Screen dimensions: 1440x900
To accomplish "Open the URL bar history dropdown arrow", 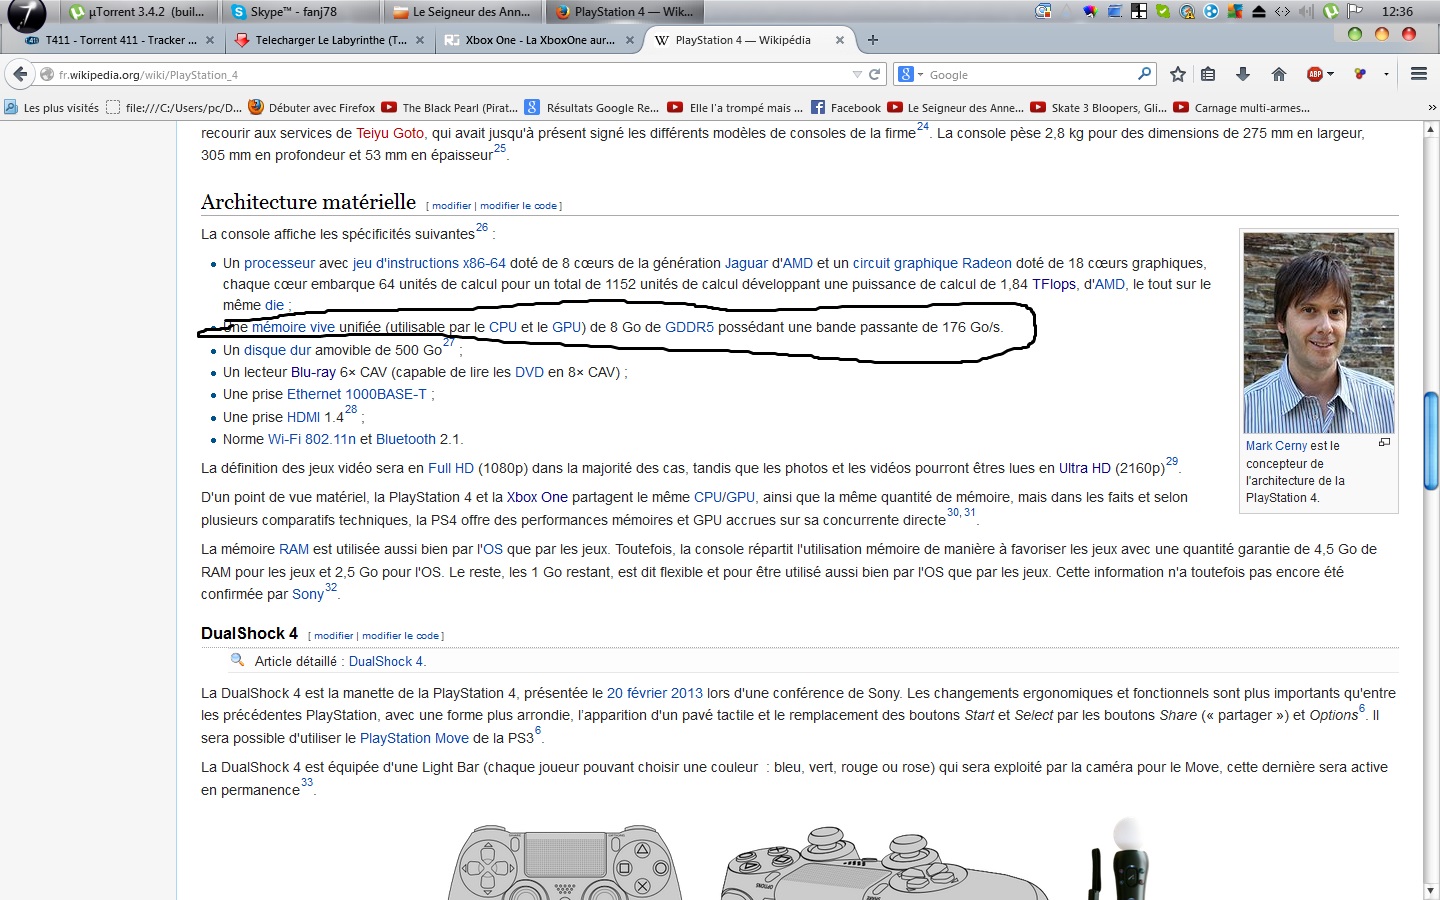I will [x=857, y=74].
